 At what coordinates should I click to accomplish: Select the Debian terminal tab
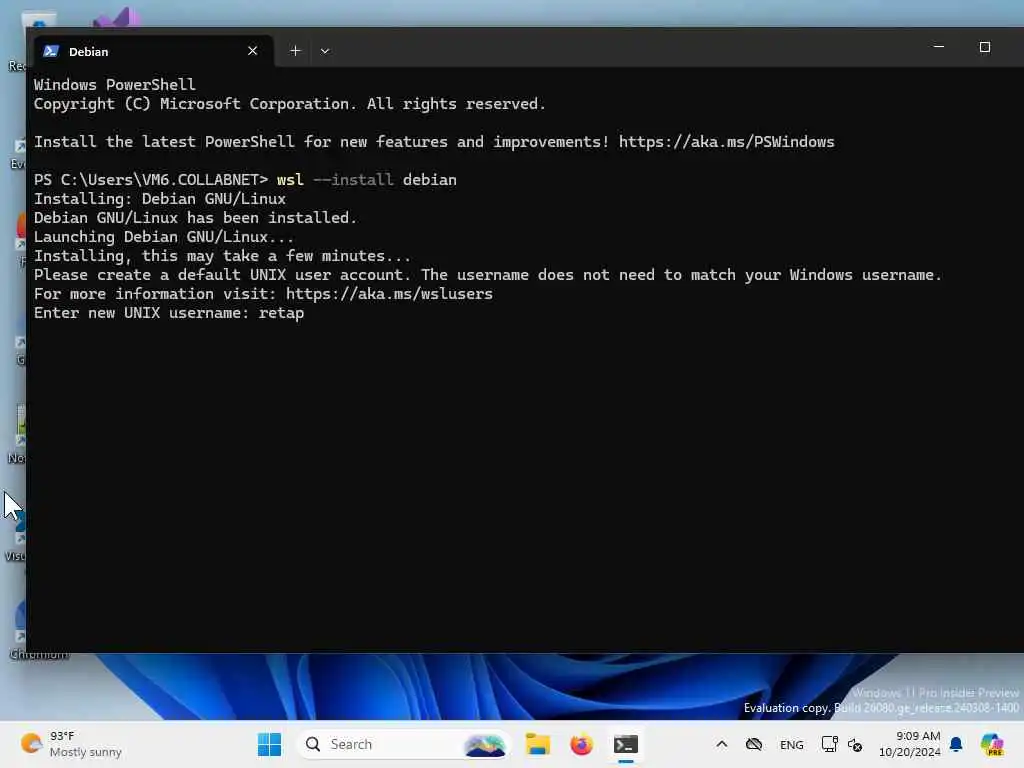[152, 51]
